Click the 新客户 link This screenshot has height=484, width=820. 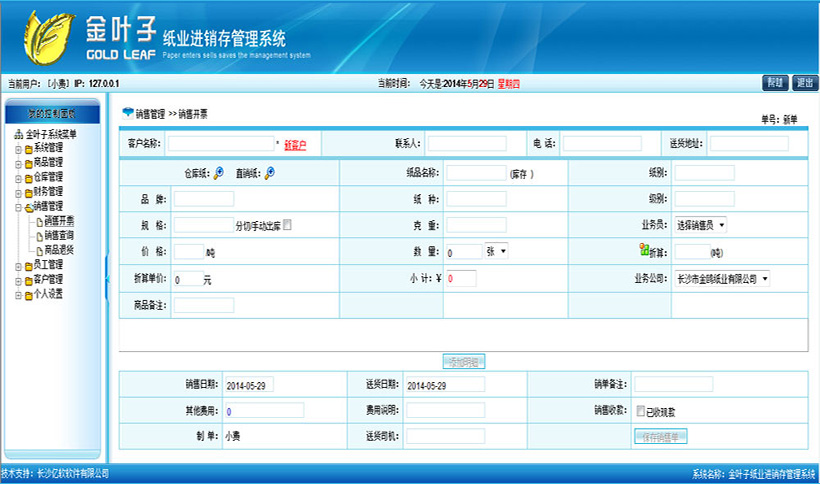point(295,145)
